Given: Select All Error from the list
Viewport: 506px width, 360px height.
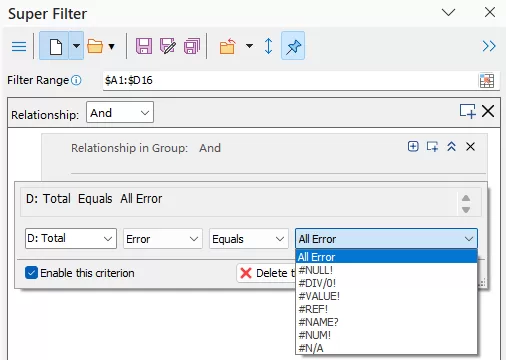Looking at the screenshot, I should 386,257.
